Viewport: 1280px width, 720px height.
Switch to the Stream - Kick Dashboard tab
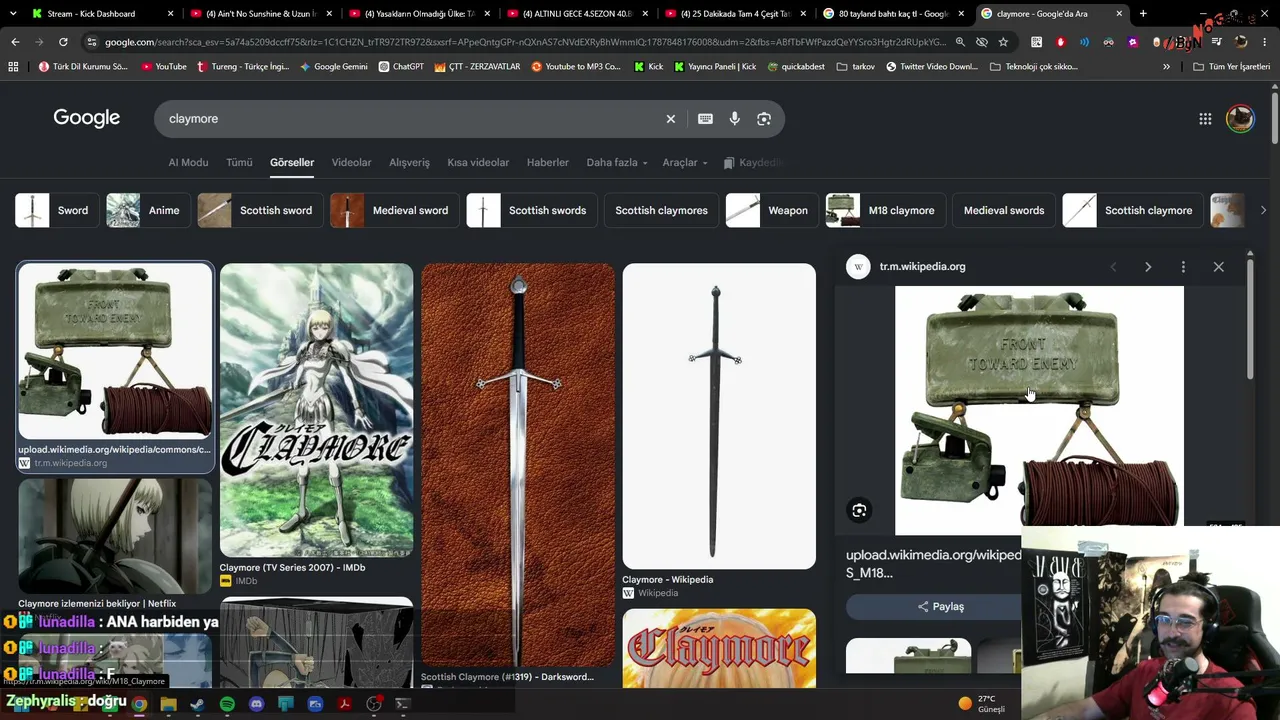pos(103,14)
